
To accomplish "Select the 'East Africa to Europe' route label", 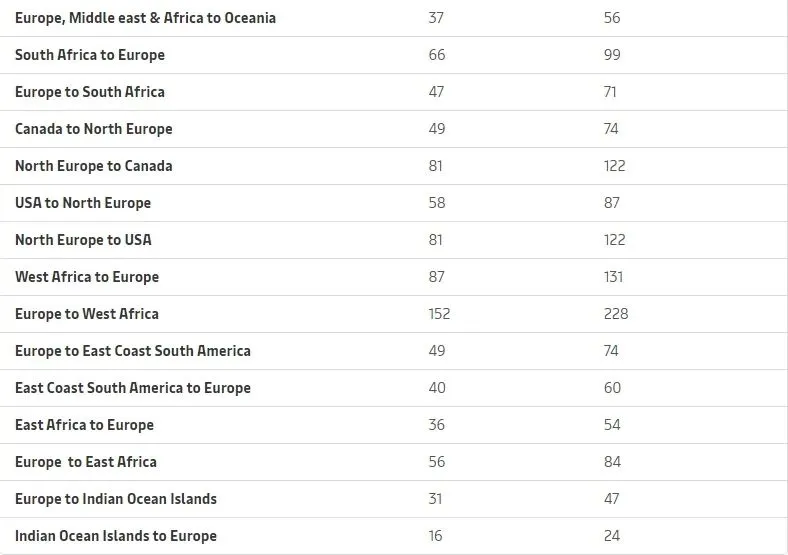I will pos(84,425).
